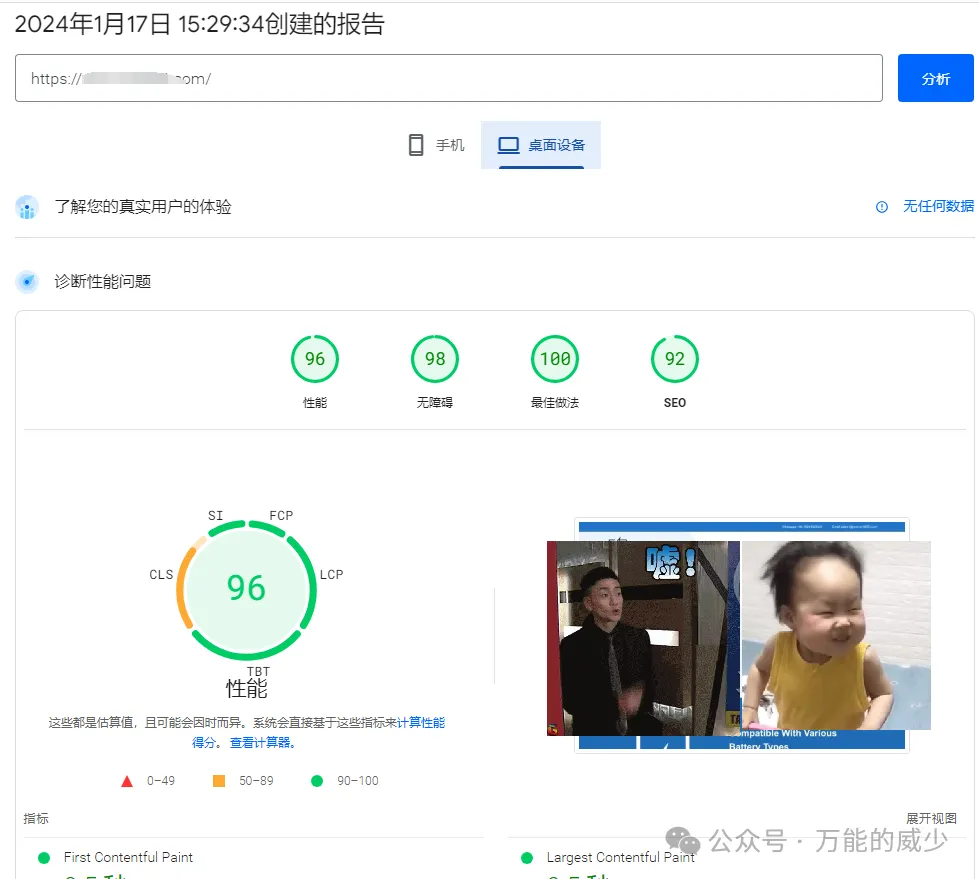Click the 性能 score gauge showing 96
This screenshot has height=879, width=979.
point(315,359)
